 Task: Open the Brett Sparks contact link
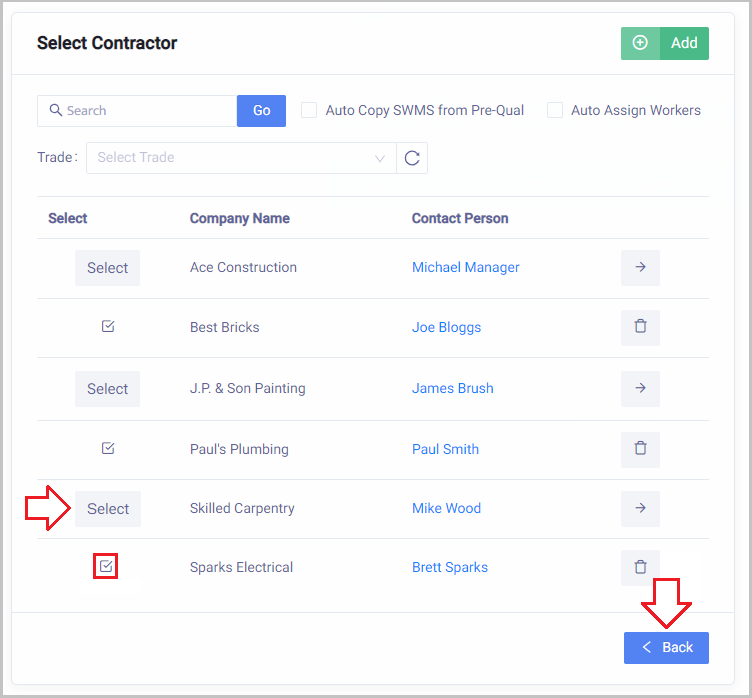450,567
